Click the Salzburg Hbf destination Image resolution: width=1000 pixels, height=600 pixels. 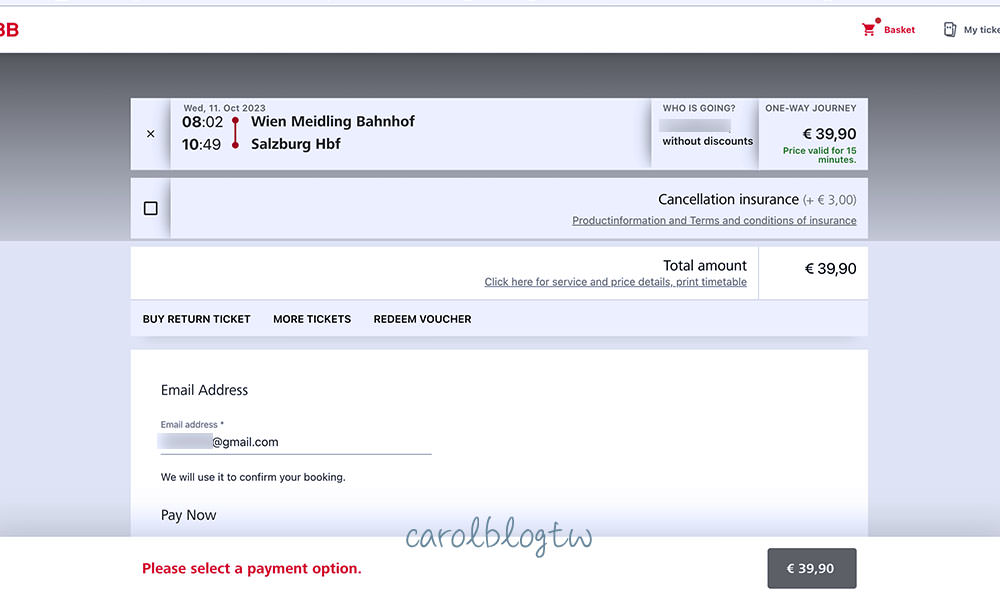[295, 144]
